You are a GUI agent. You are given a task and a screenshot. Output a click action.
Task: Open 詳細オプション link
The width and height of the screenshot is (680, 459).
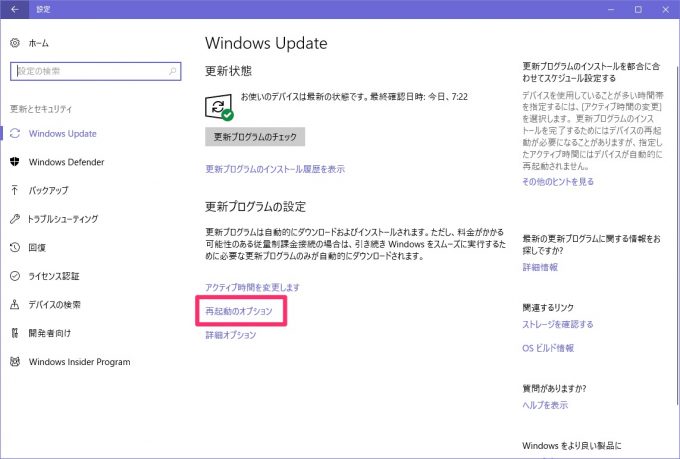tap(231, 334)
